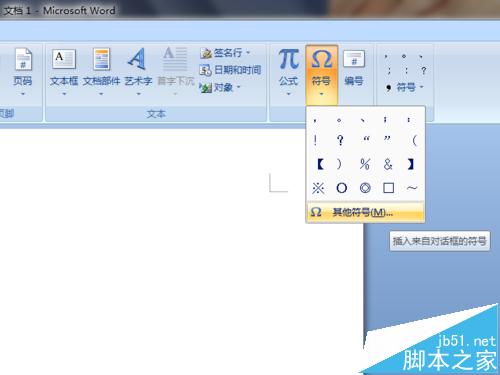Open 文档部件 quick parts
Image resolution: width=500 pixels, height=375 pixels.
[101, 71]
